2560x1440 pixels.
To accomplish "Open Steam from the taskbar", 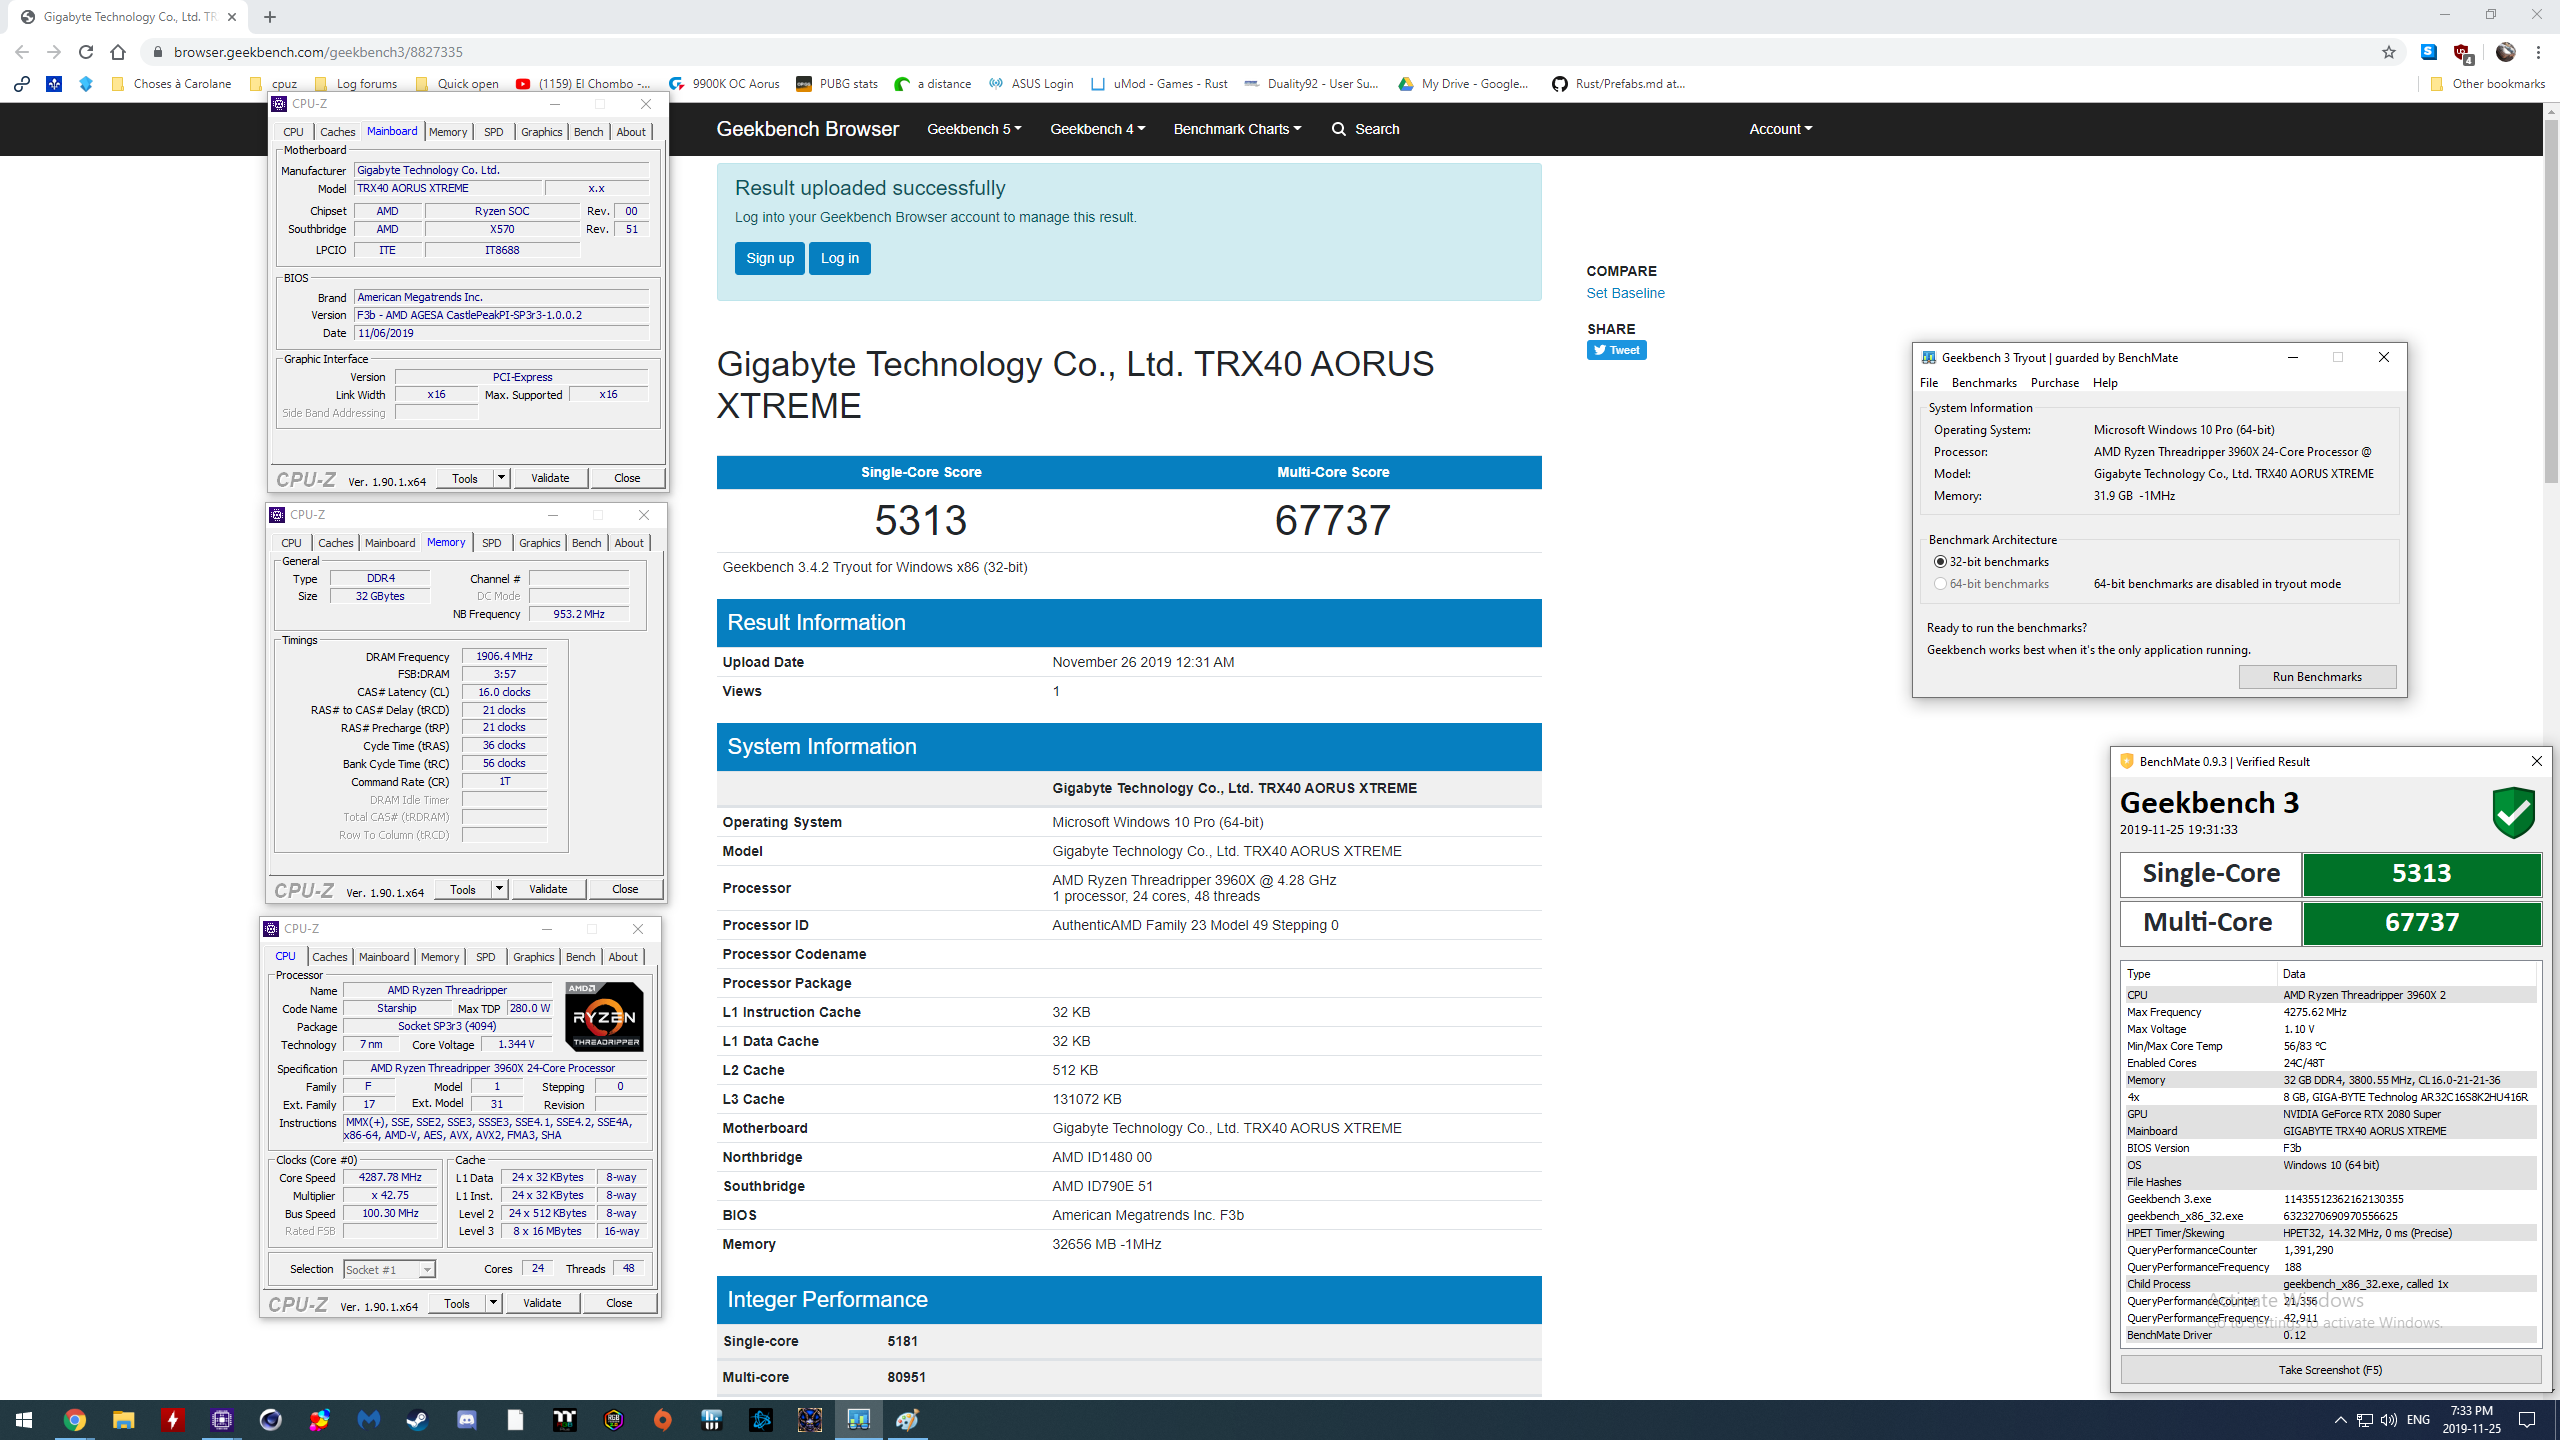I will [417, 1420].
